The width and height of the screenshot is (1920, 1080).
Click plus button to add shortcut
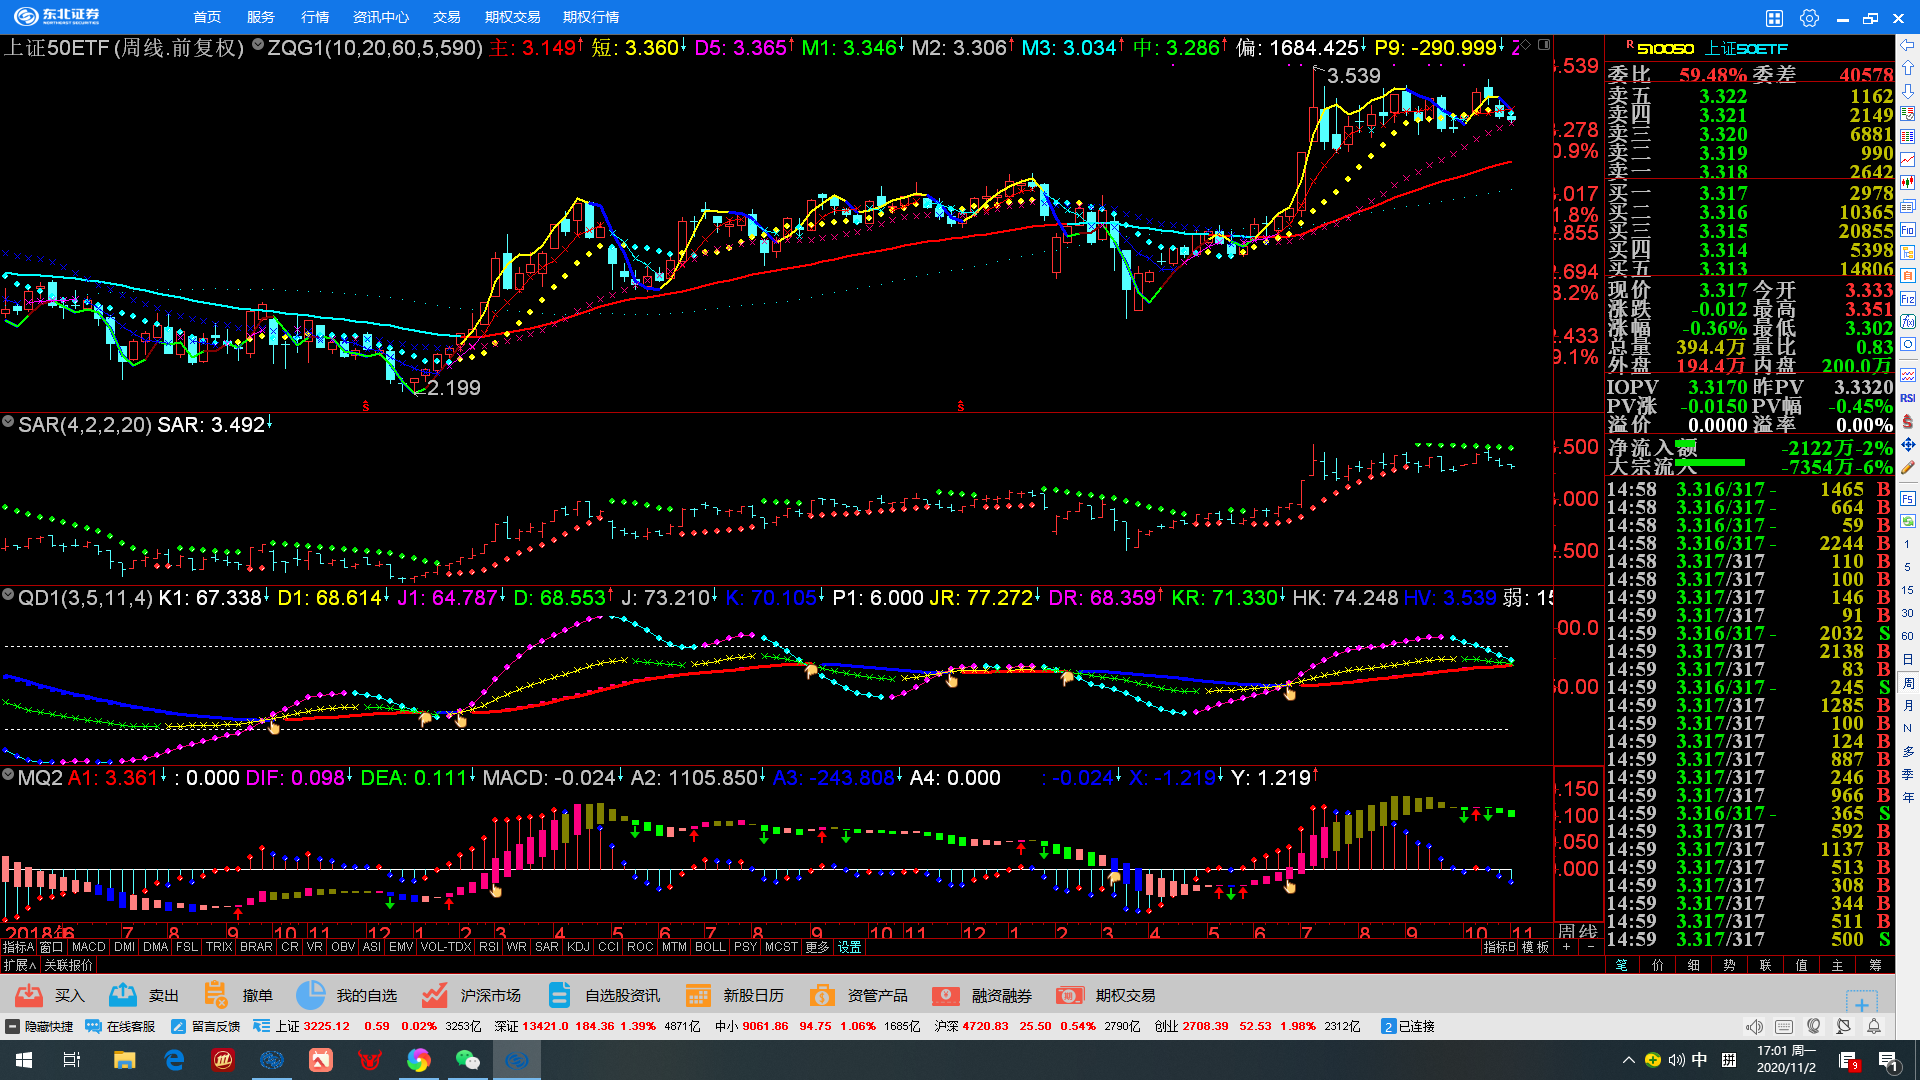click(1861, 1004)
